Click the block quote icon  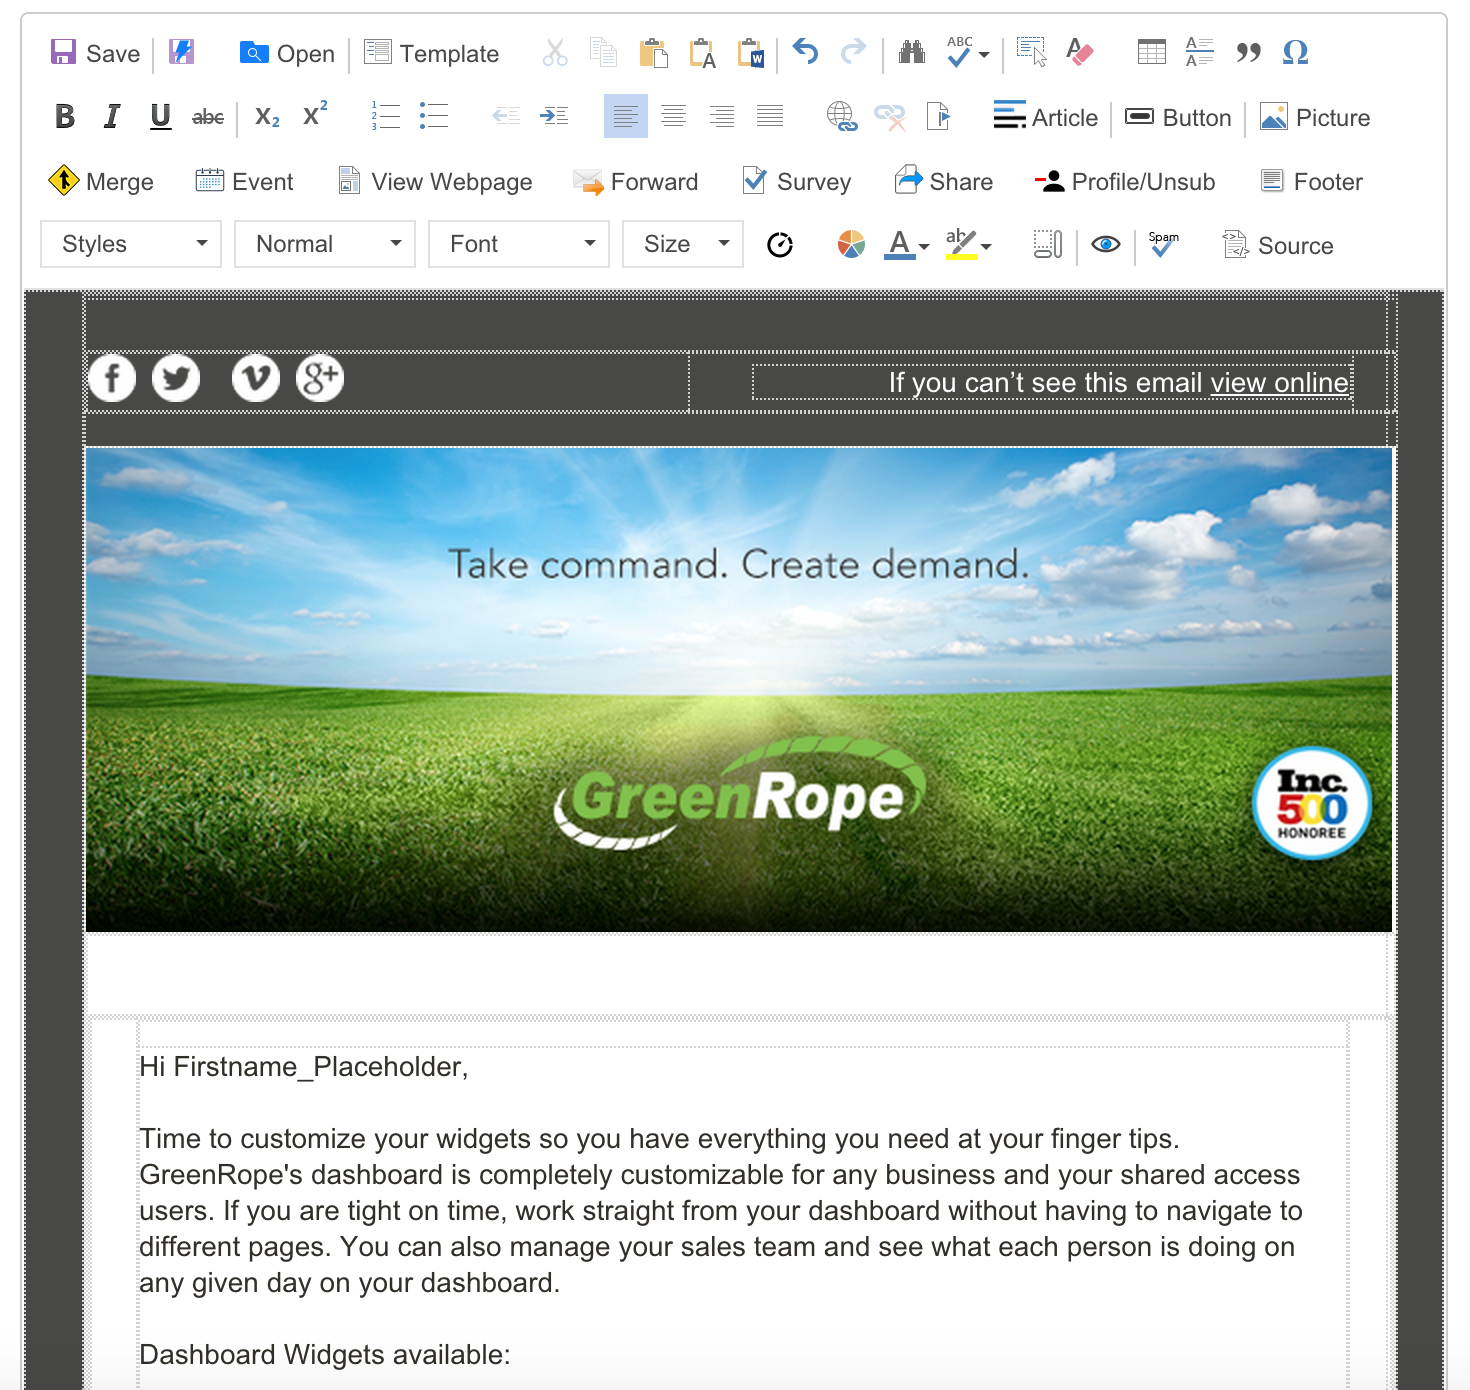1248,52
